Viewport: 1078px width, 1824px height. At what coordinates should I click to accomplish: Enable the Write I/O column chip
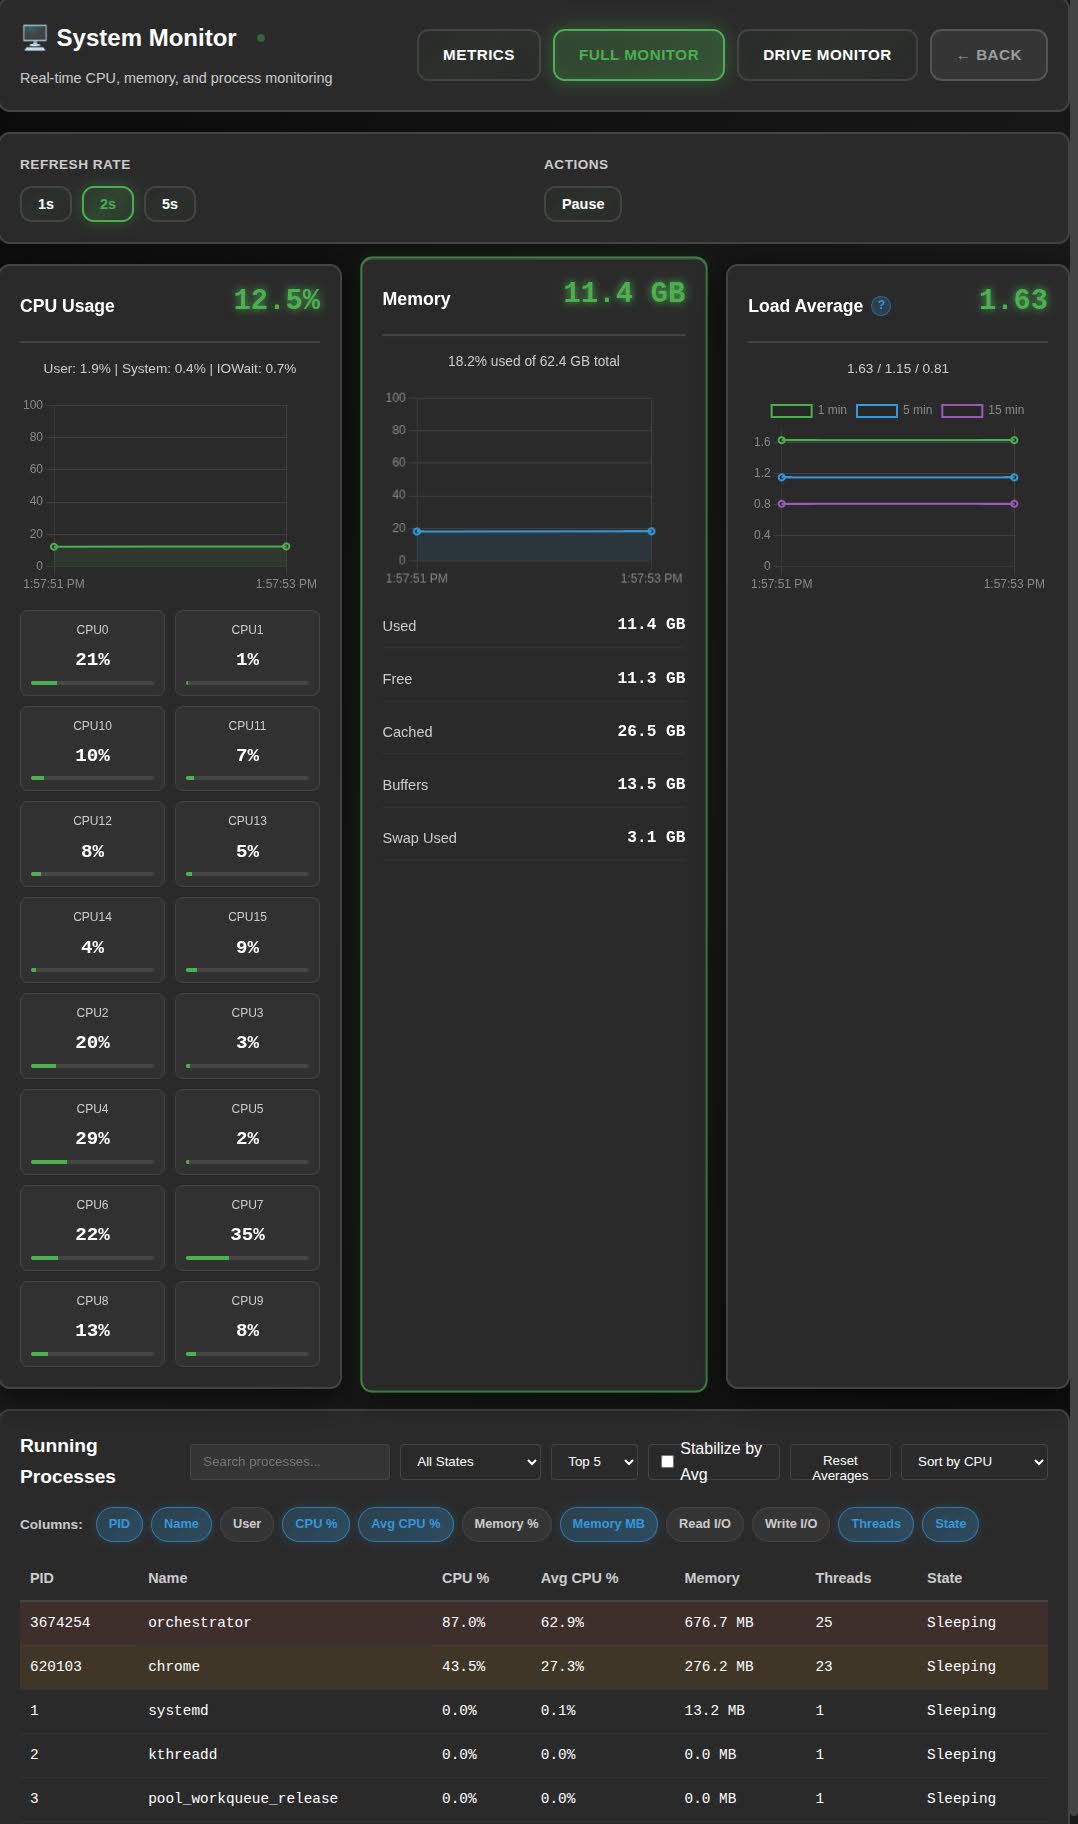pos(791,1524)
